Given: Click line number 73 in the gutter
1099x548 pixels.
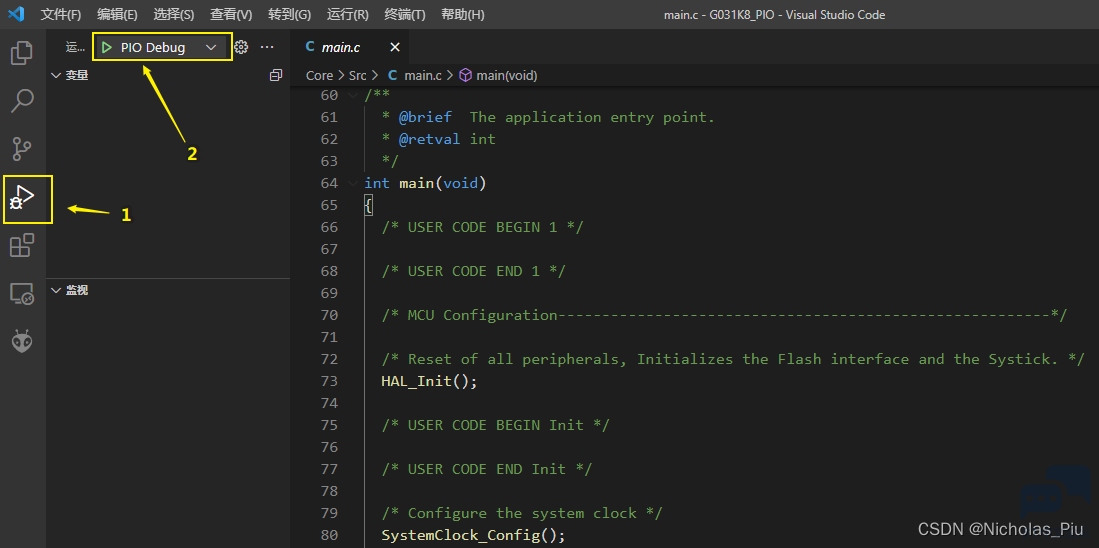Looking at the screenshot, I should pos(329,381).
